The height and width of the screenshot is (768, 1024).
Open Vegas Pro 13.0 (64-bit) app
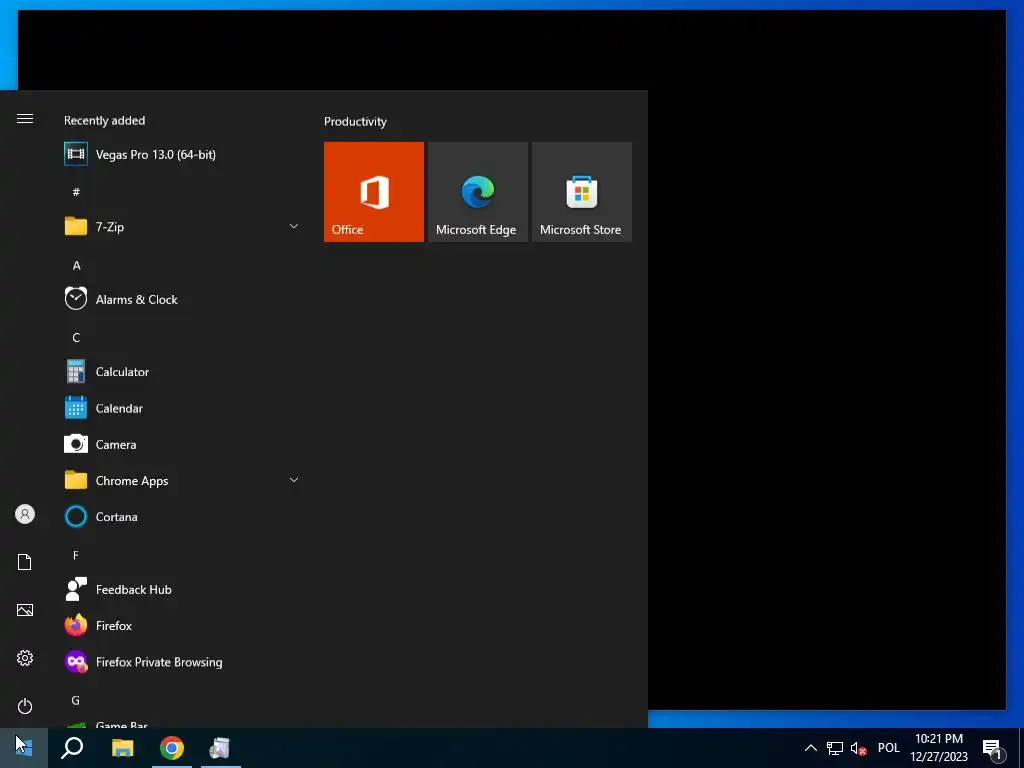click(x=182, y=155)
